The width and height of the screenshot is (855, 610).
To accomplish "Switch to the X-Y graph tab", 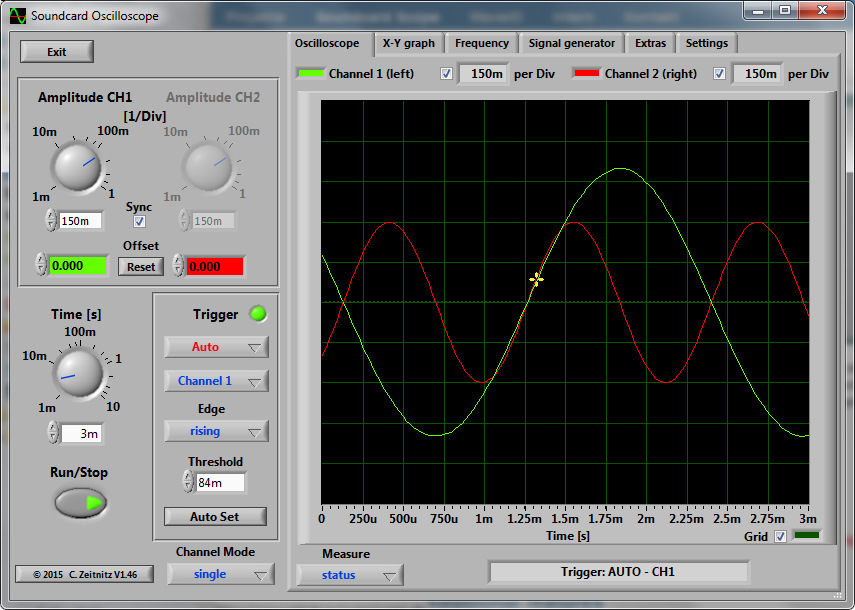I will pyautogui.click(x=408, y=43).
